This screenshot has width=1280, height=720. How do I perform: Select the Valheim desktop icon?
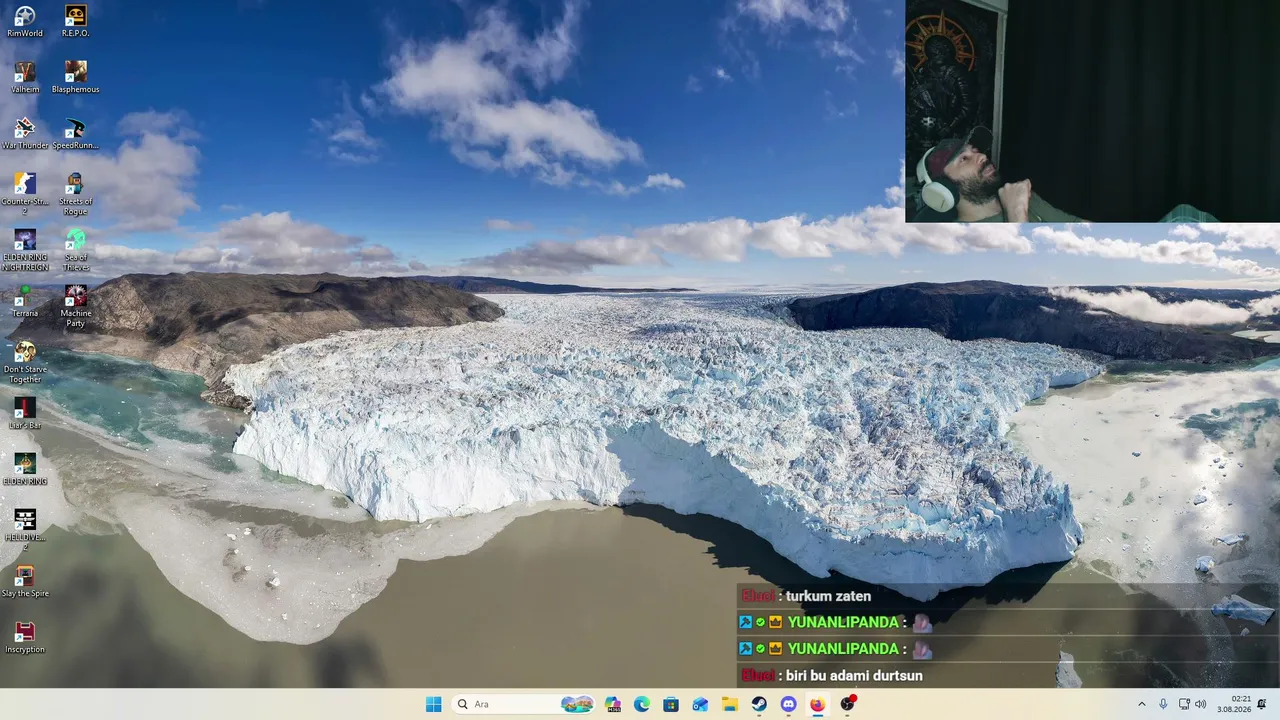25,77
